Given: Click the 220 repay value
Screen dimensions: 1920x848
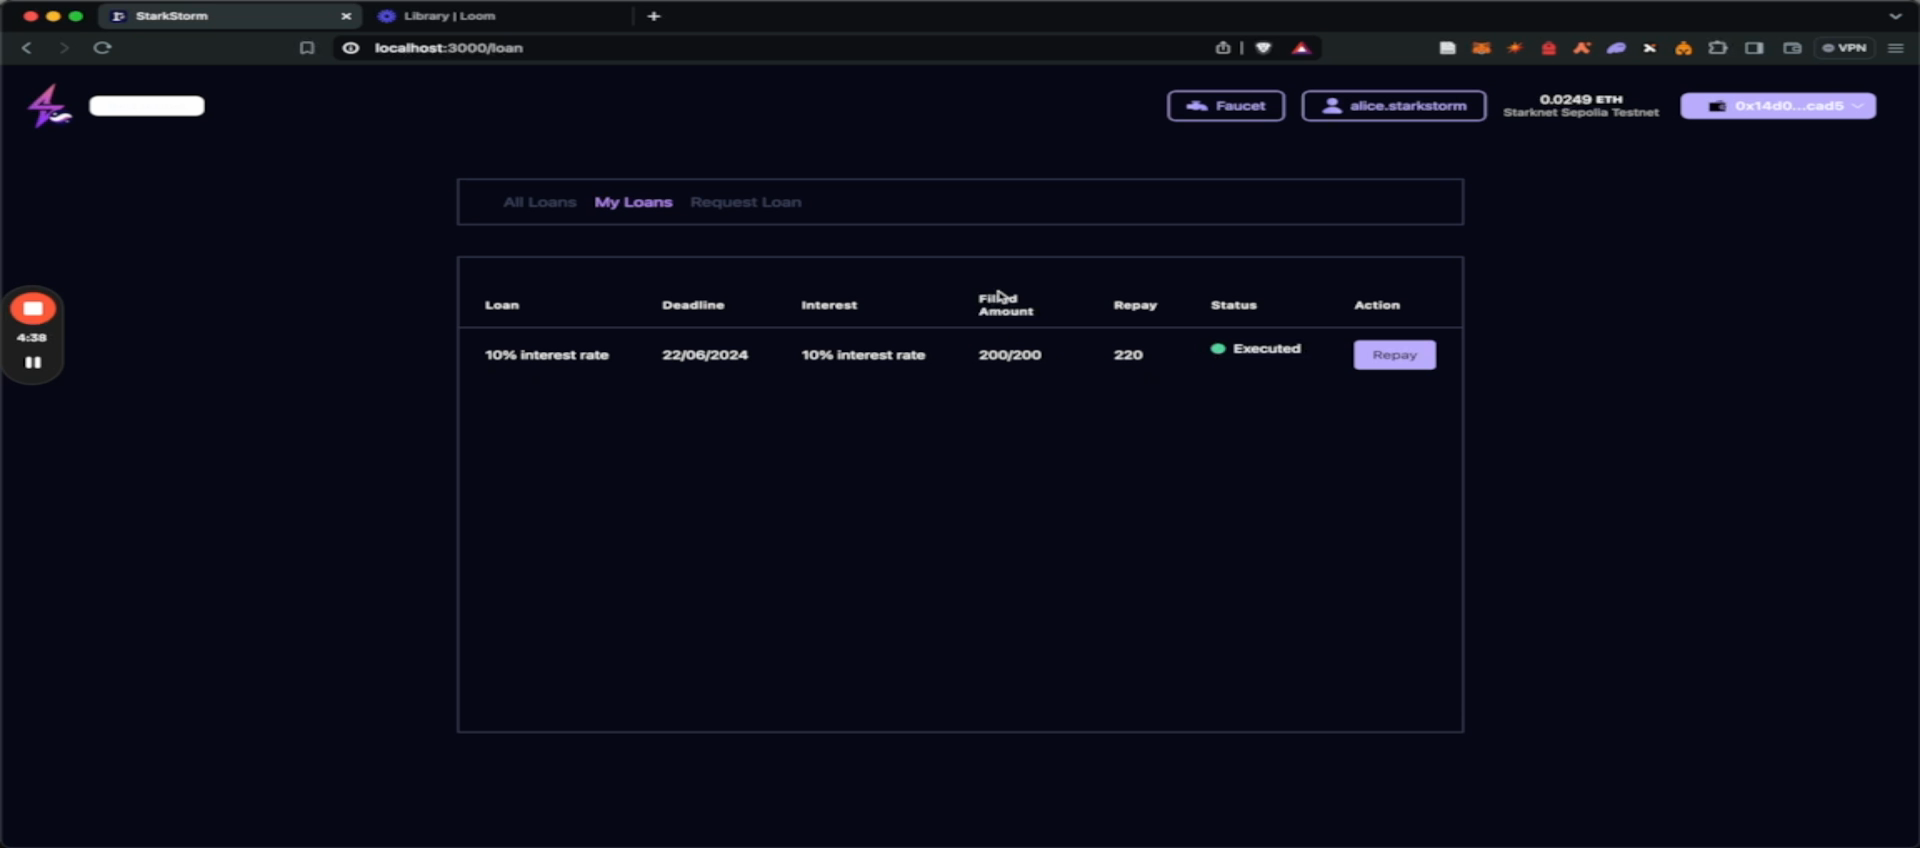Looking at the screenshot, I should coord(1128,355).
